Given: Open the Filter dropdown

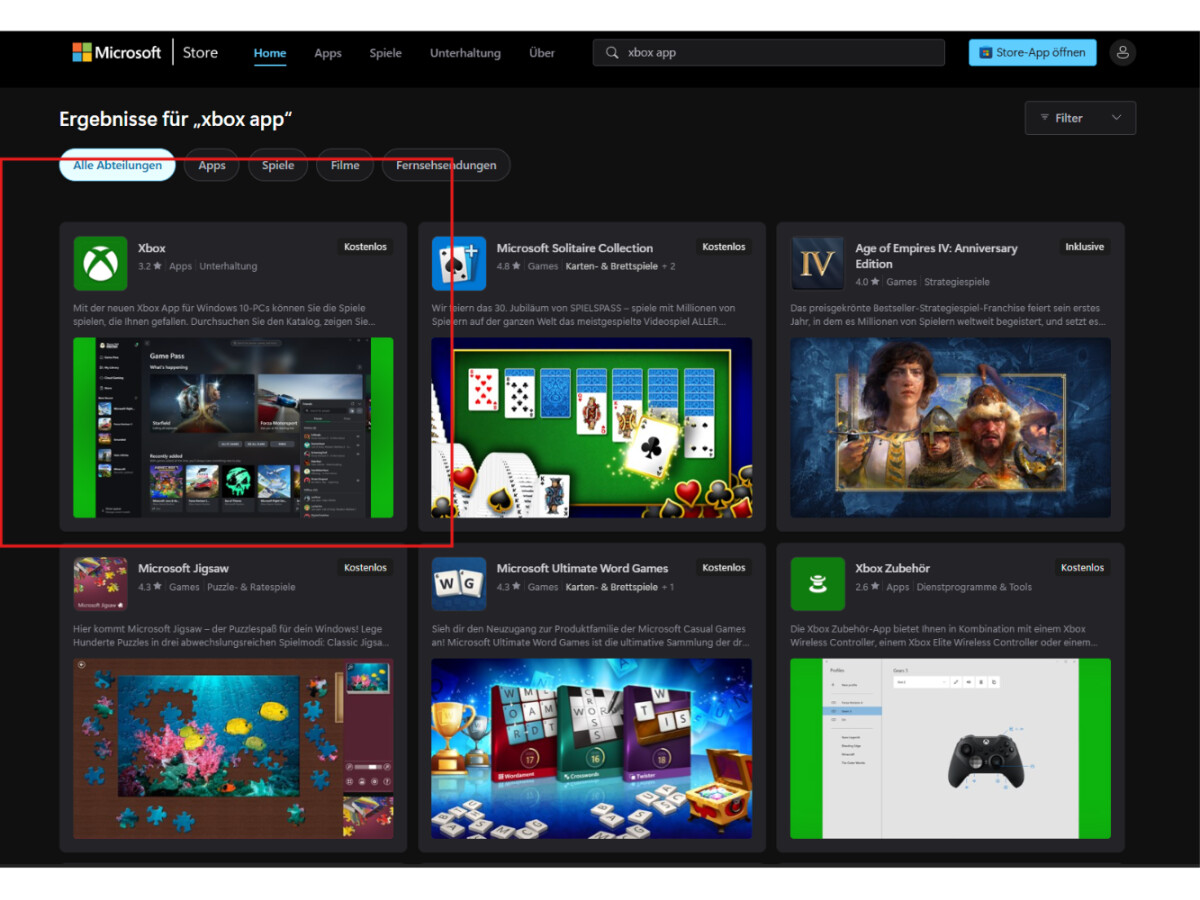Looking at the screenshot, I should [1080, 118].
